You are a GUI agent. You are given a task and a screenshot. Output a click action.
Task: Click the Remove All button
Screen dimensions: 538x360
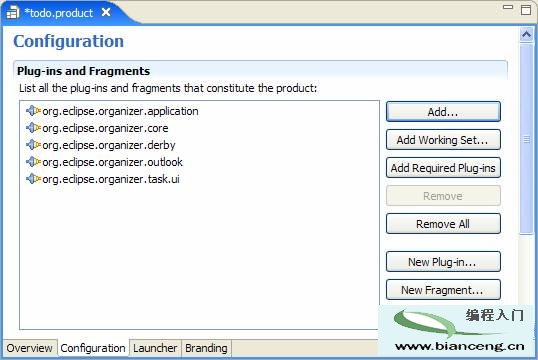coord(443,224)
